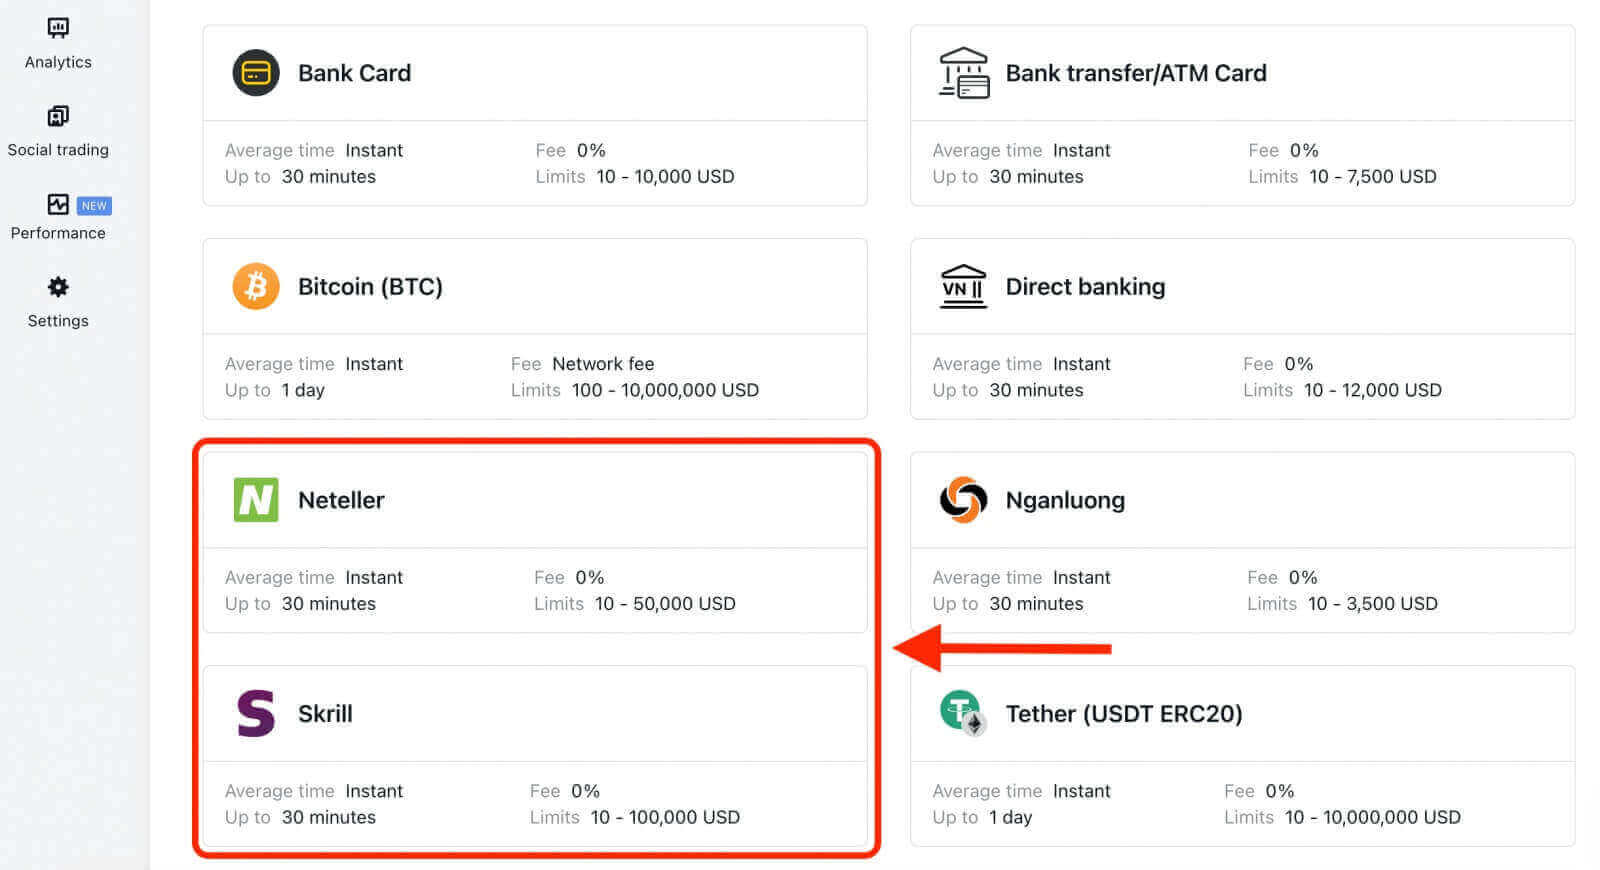Click the Bank transfer/ATM Card icon
This screenshot has height=870, width=1600.
pyautogui.click(x=963, y=73)
